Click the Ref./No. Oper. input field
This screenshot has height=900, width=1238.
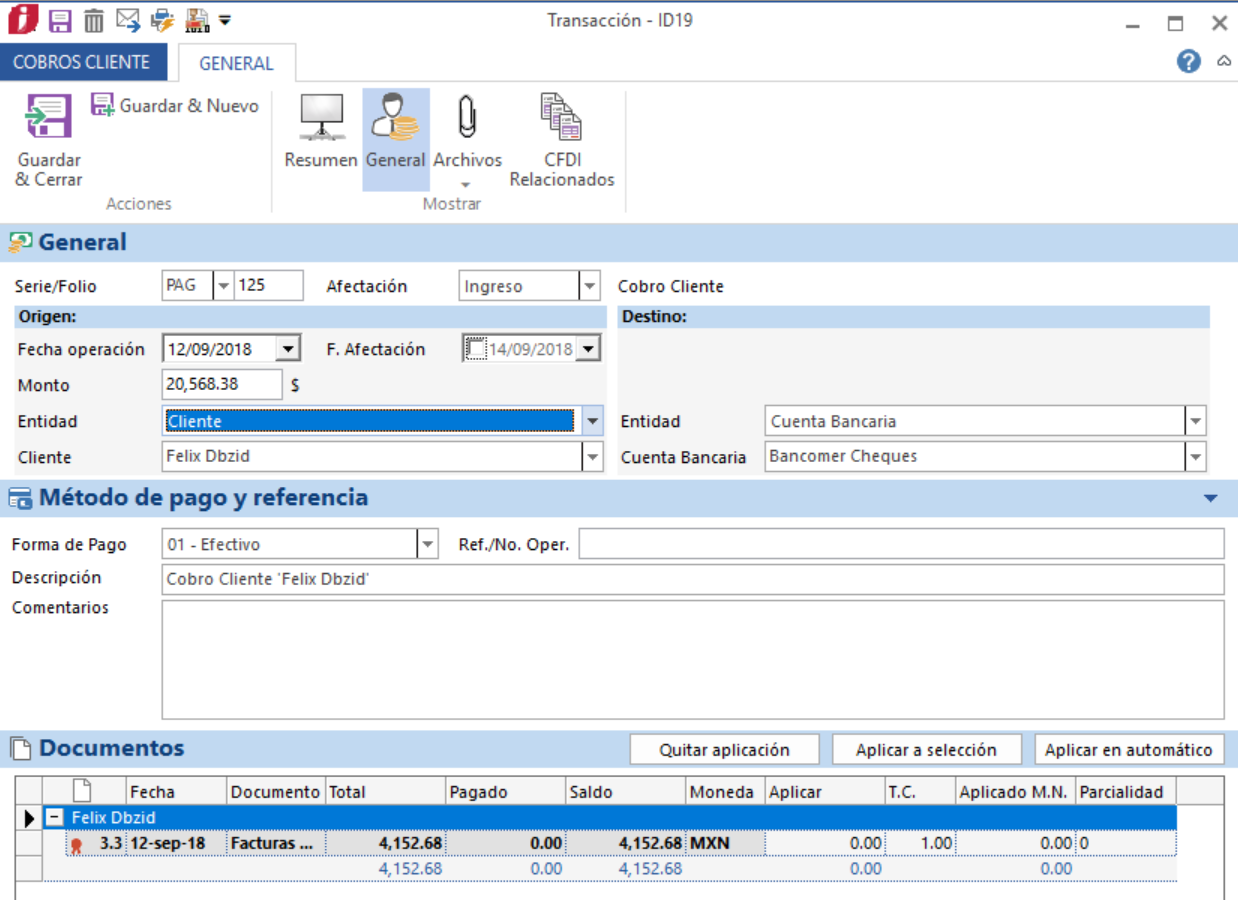point(900,544)
